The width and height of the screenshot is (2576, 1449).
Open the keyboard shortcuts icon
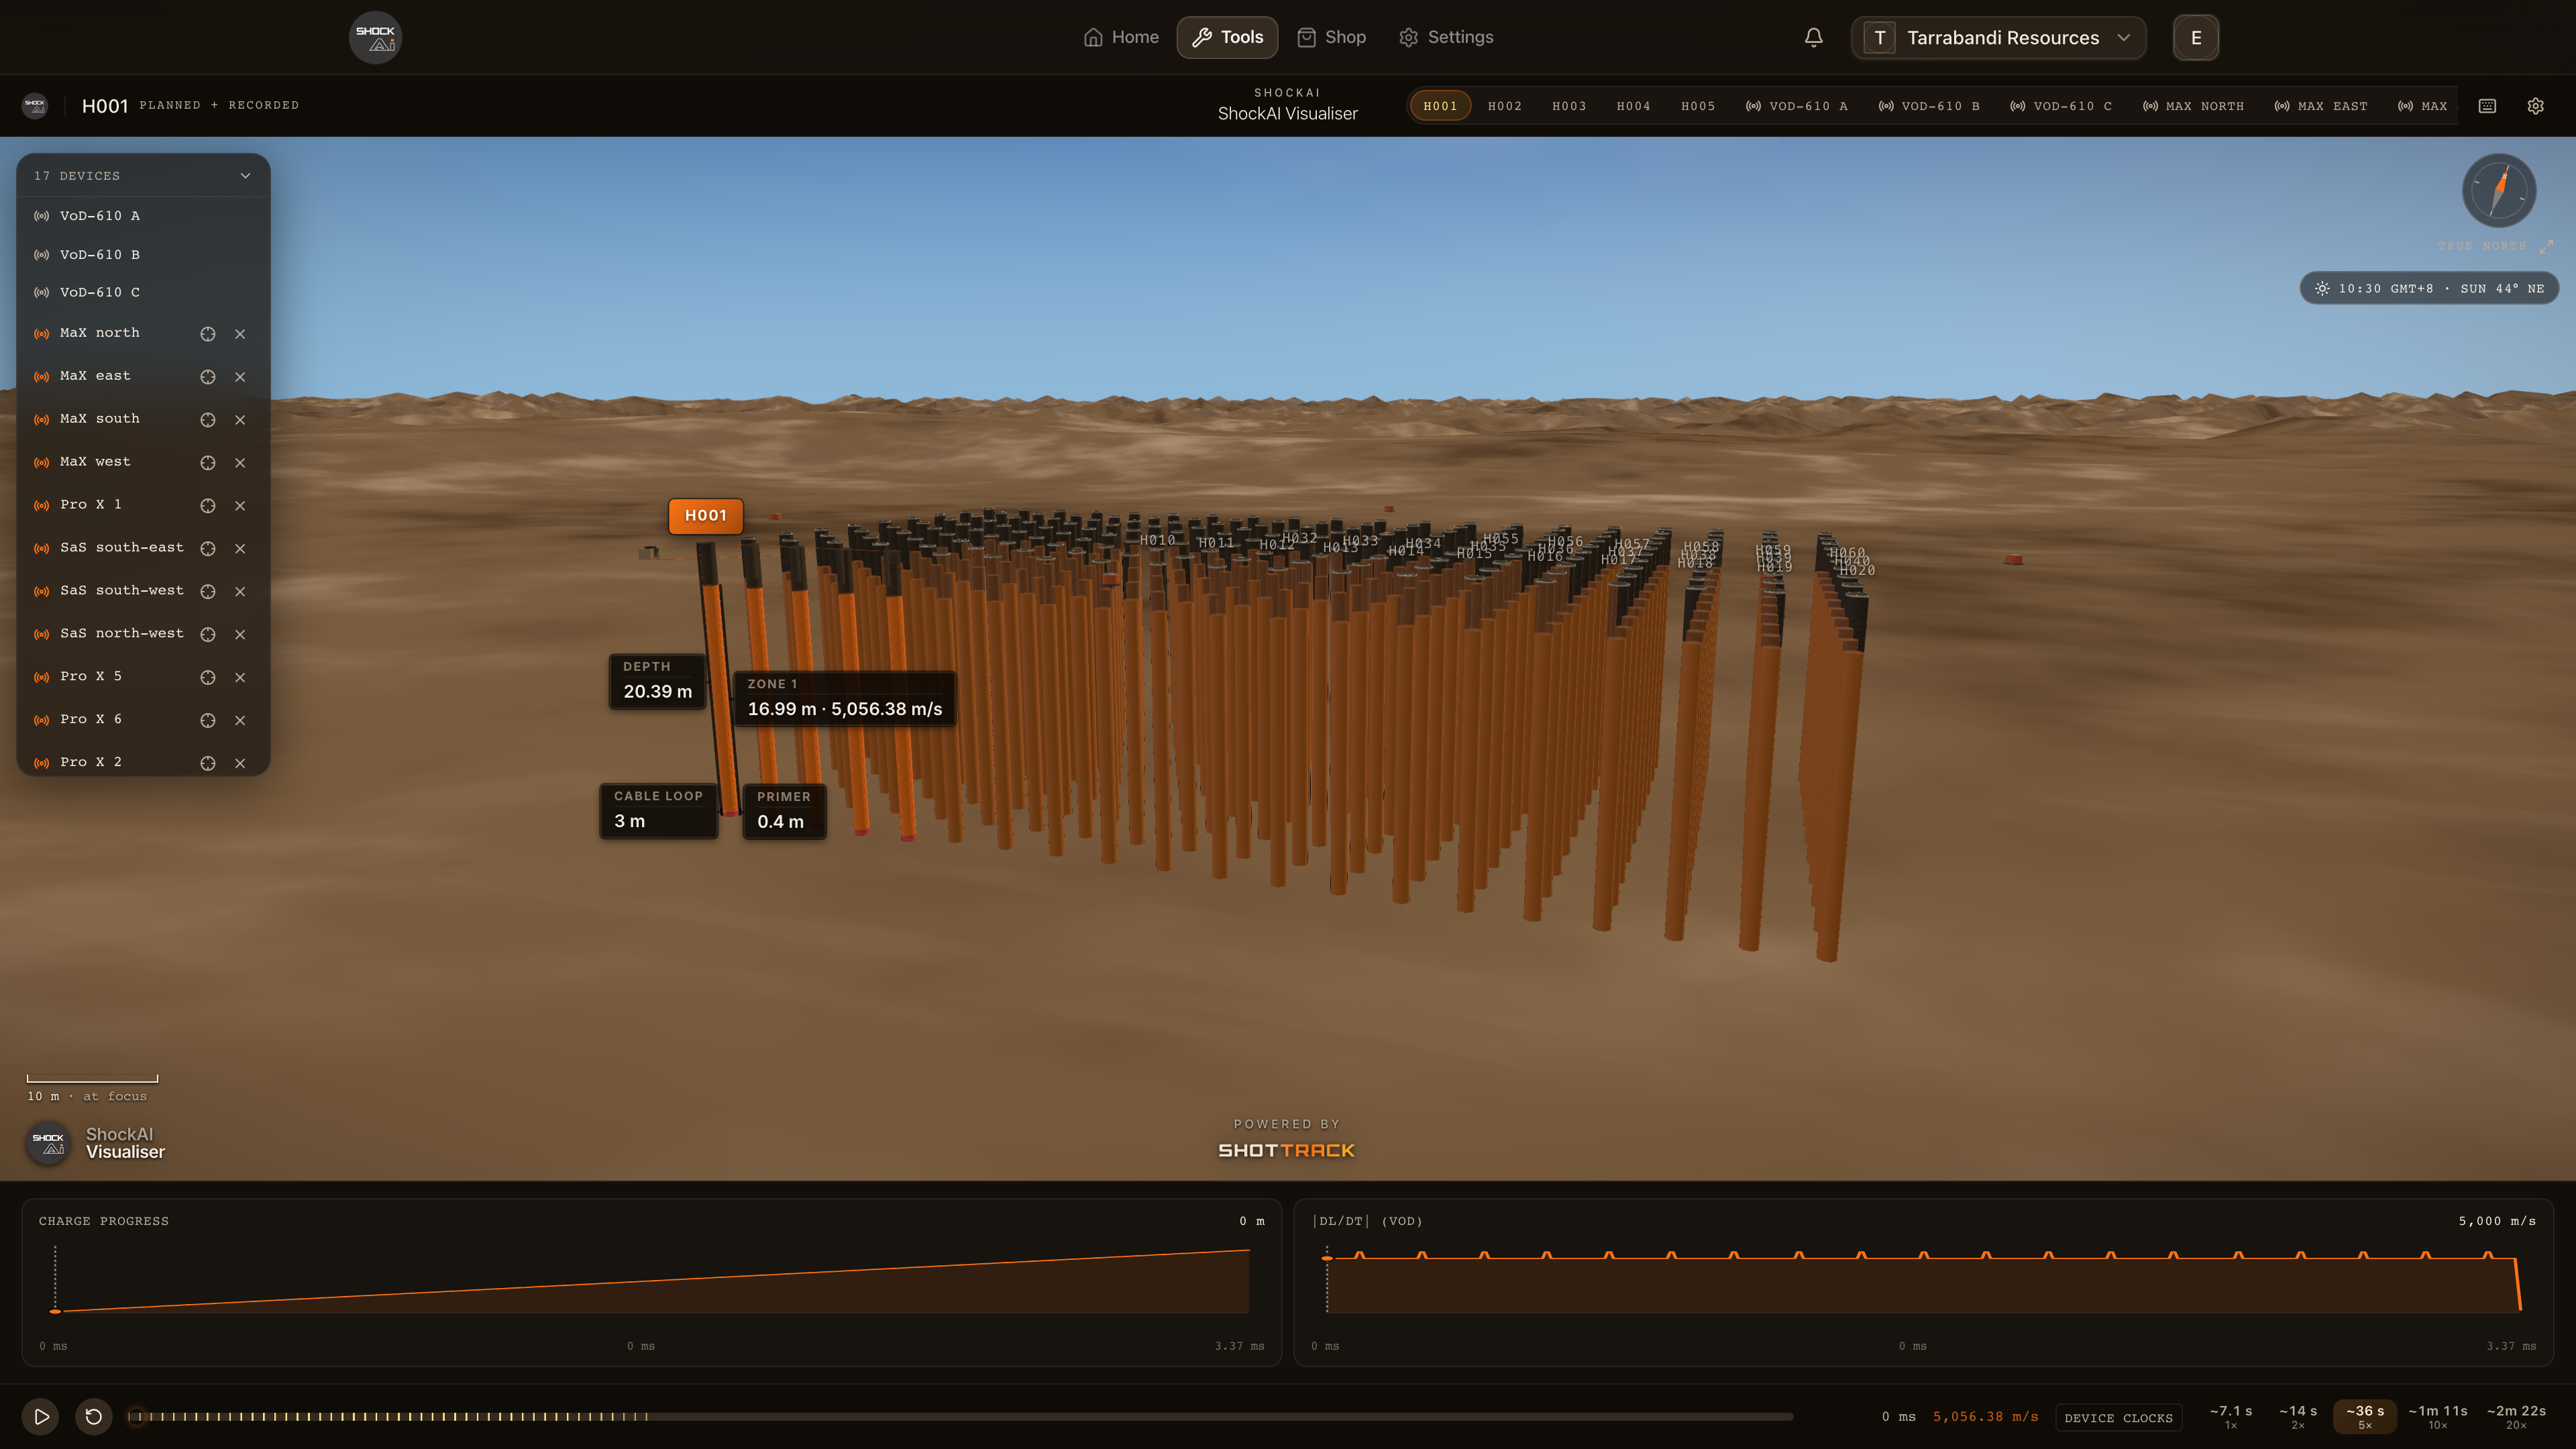[x=2487, y=106]
